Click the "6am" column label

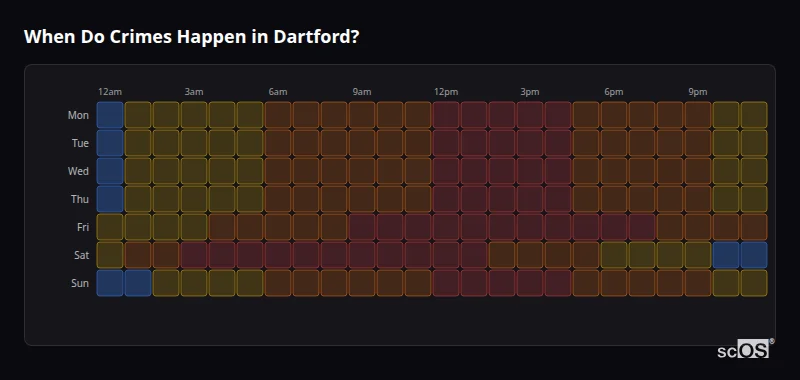coord(278,92)
